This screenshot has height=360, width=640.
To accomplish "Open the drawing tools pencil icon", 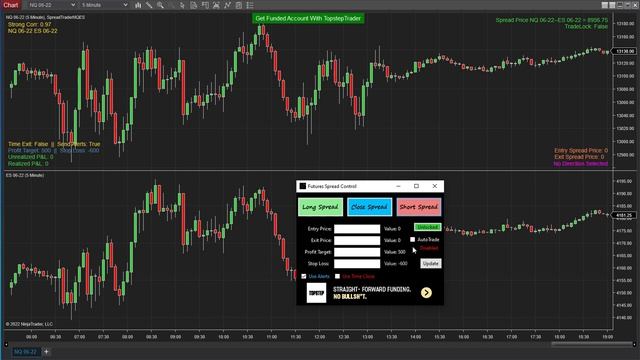I will 149,5.
